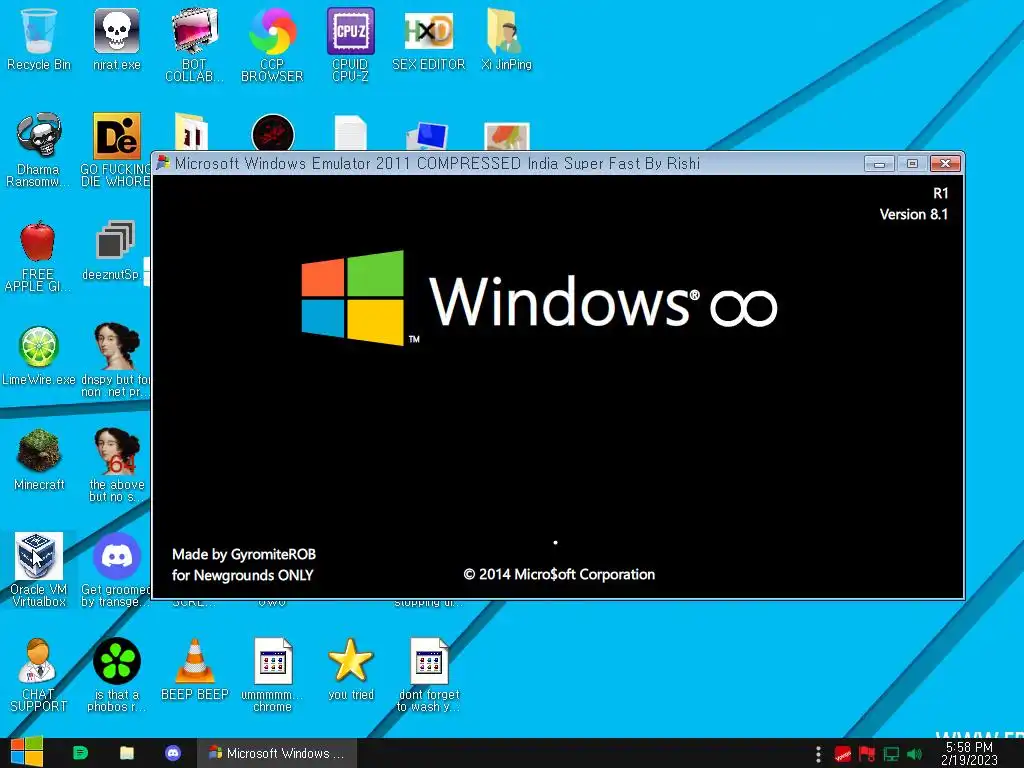
Task: Click the four-color Windows logo in the emulator
Action: pos(353,298)
